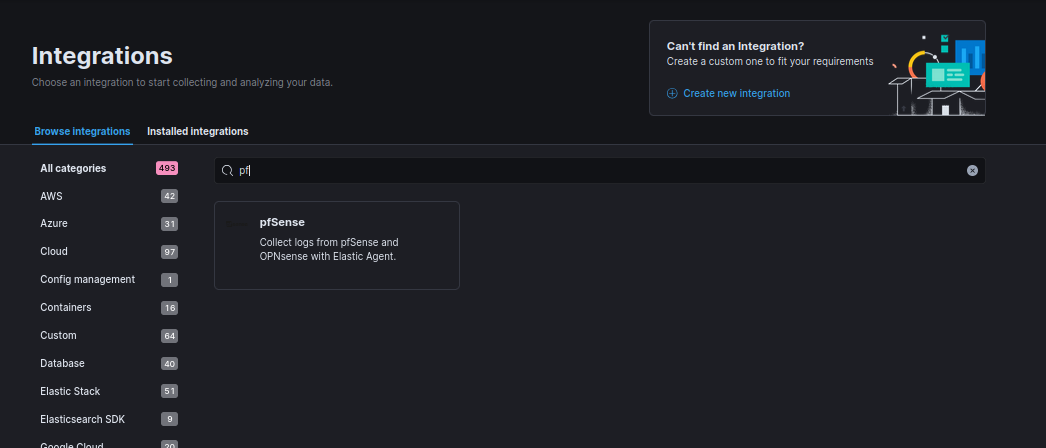The image size is (1046, 448).
Task: Select the Database category
Action: pos(62,364)
